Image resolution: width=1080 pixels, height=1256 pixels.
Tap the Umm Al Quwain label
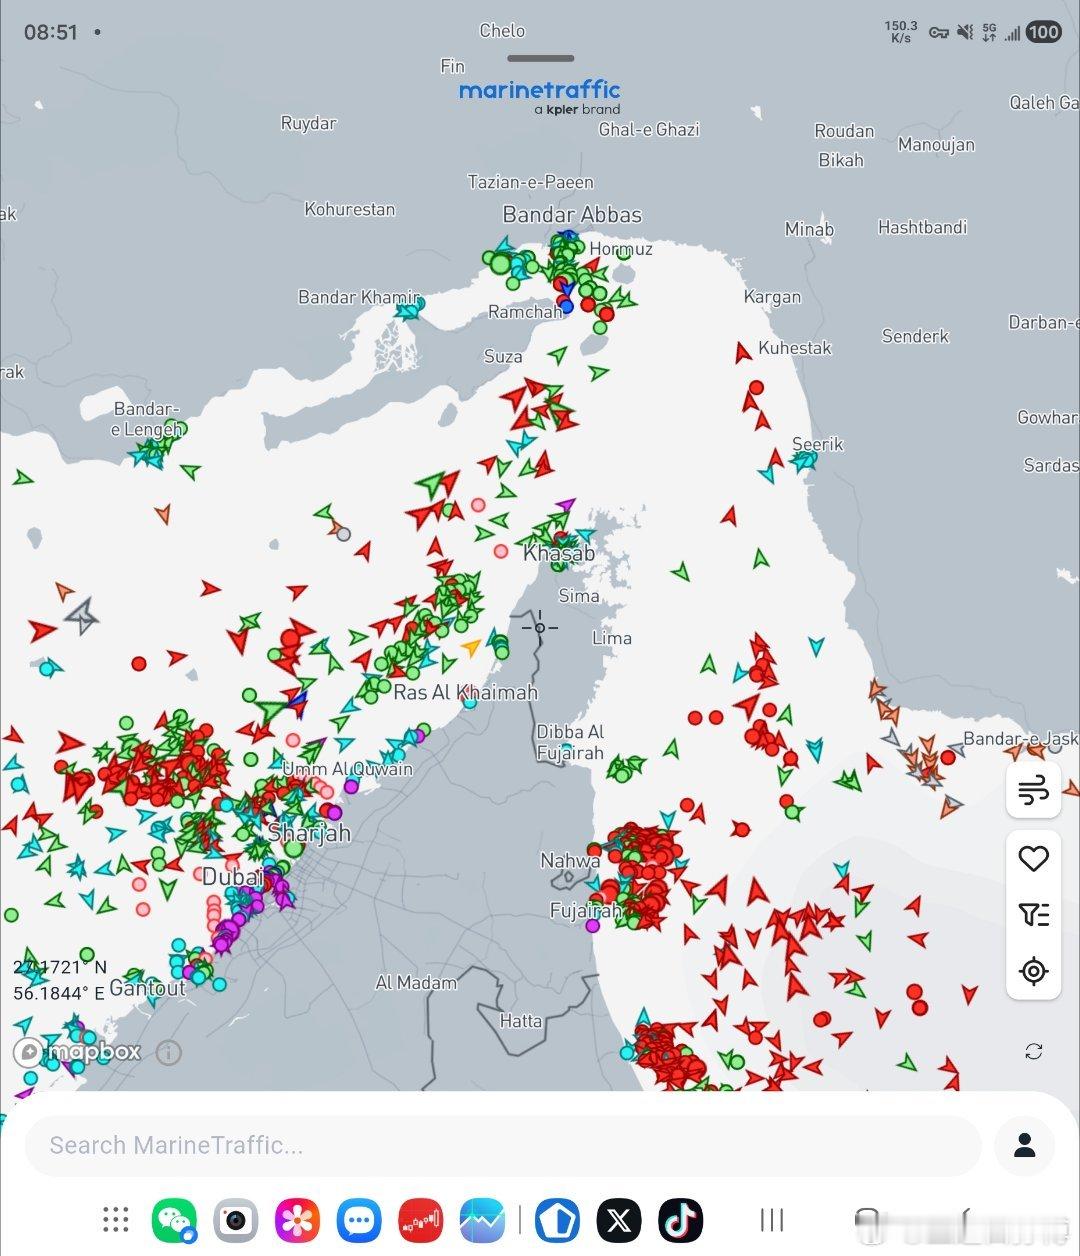tap(347, 769)
